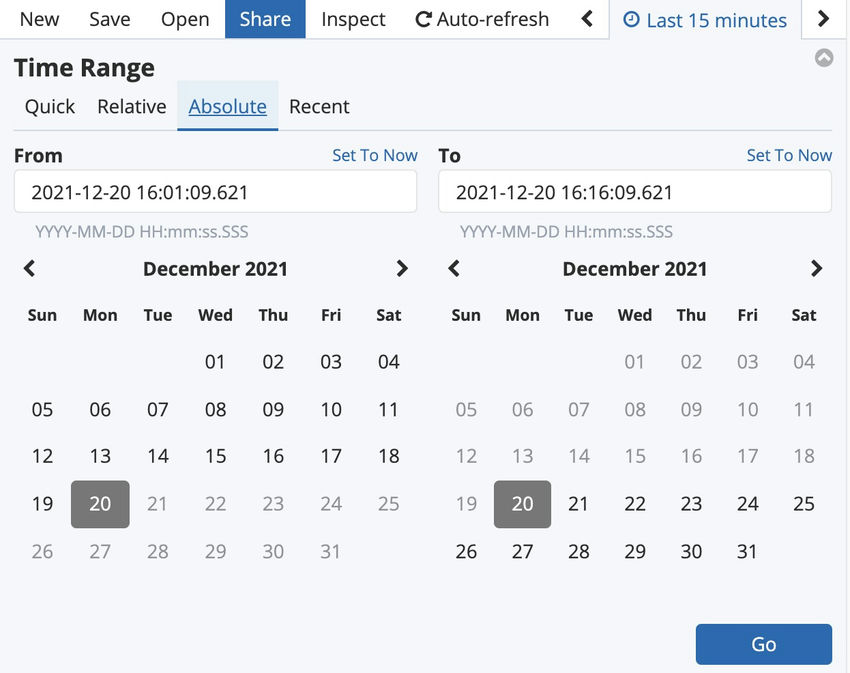Click the From date input field
Screen dimensions: 850x673
215,192
